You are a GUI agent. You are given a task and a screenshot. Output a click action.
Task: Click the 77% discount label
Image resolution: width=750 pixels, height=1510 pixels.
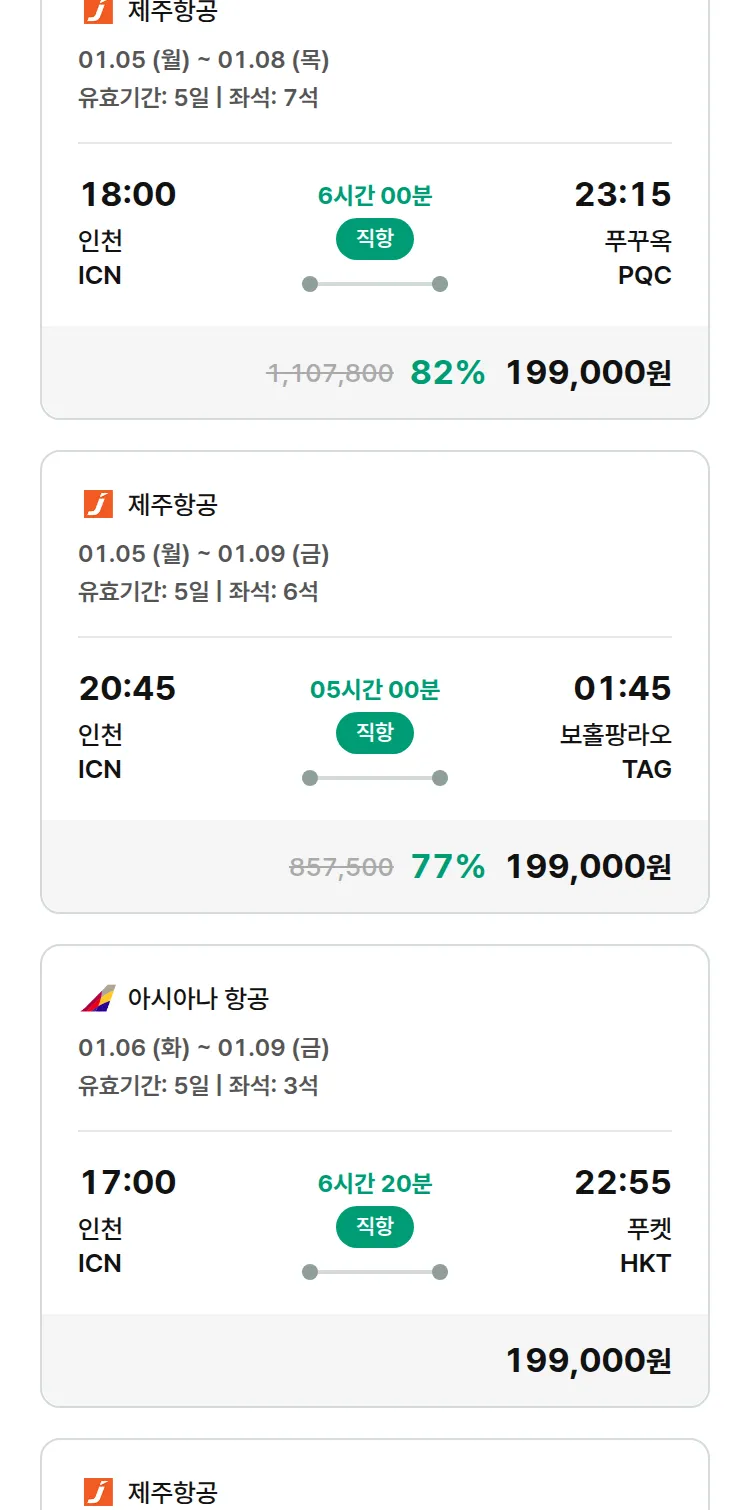(x=447, y=867)
